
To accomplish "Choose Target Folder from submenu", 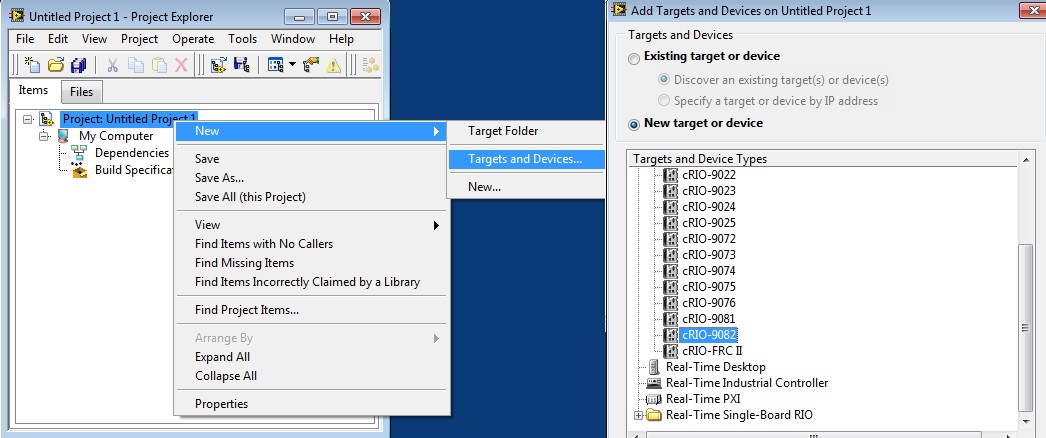I will (526, 131).
